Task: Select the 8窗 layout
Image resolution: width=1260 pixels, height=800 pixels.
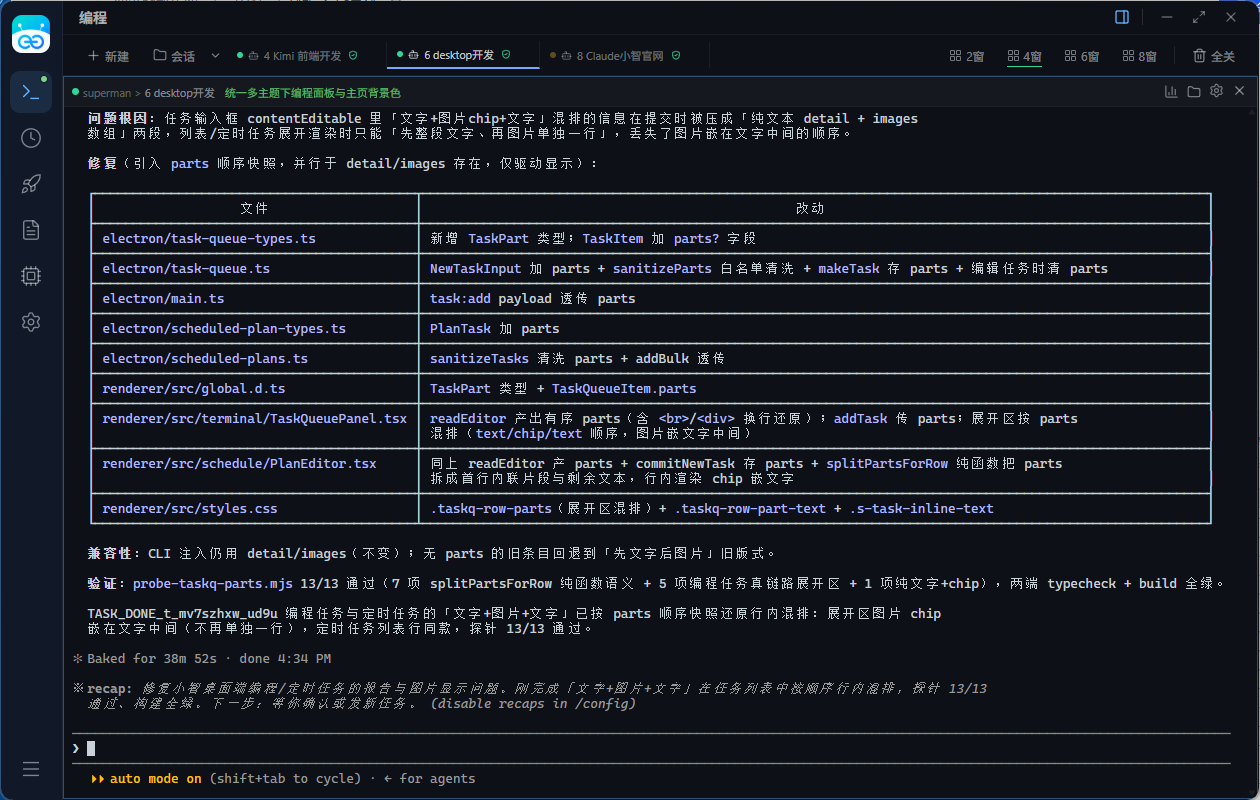Action: pyautogui.click(x=1140, y=56)
